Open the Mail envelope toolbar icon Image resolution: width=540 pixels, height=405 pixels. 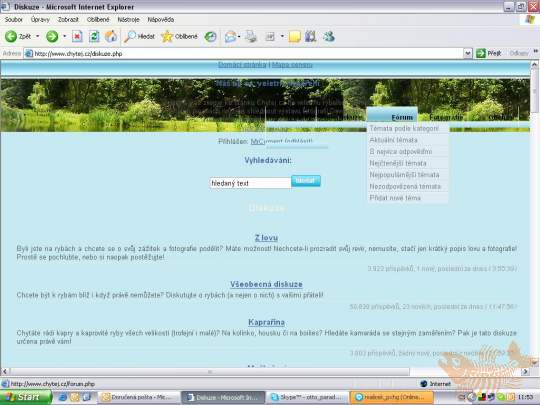(230, 36)
